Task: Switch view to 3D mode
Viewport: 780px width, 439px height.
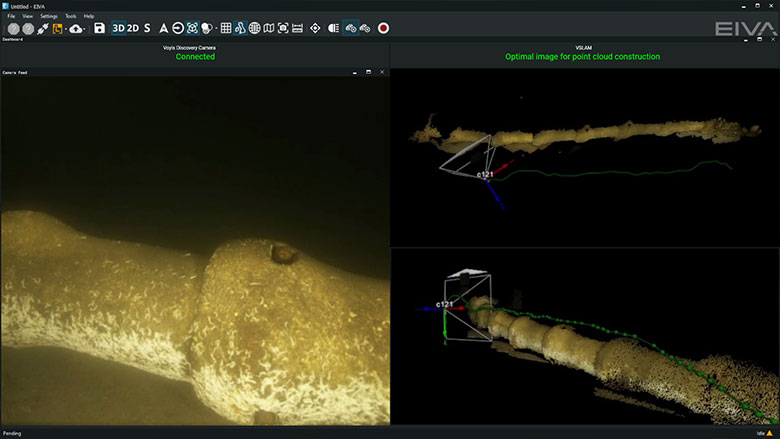Action: 118,28
